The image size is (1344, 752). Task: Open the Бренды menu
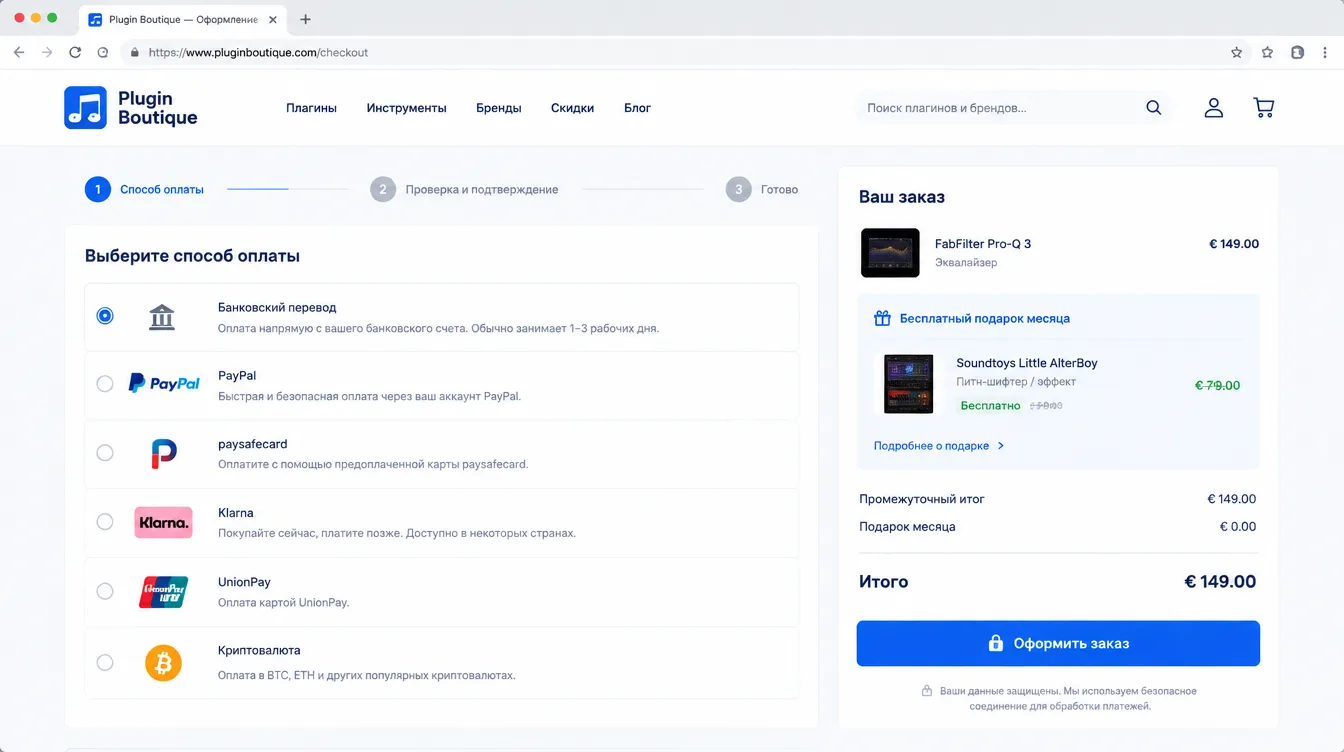498,108
